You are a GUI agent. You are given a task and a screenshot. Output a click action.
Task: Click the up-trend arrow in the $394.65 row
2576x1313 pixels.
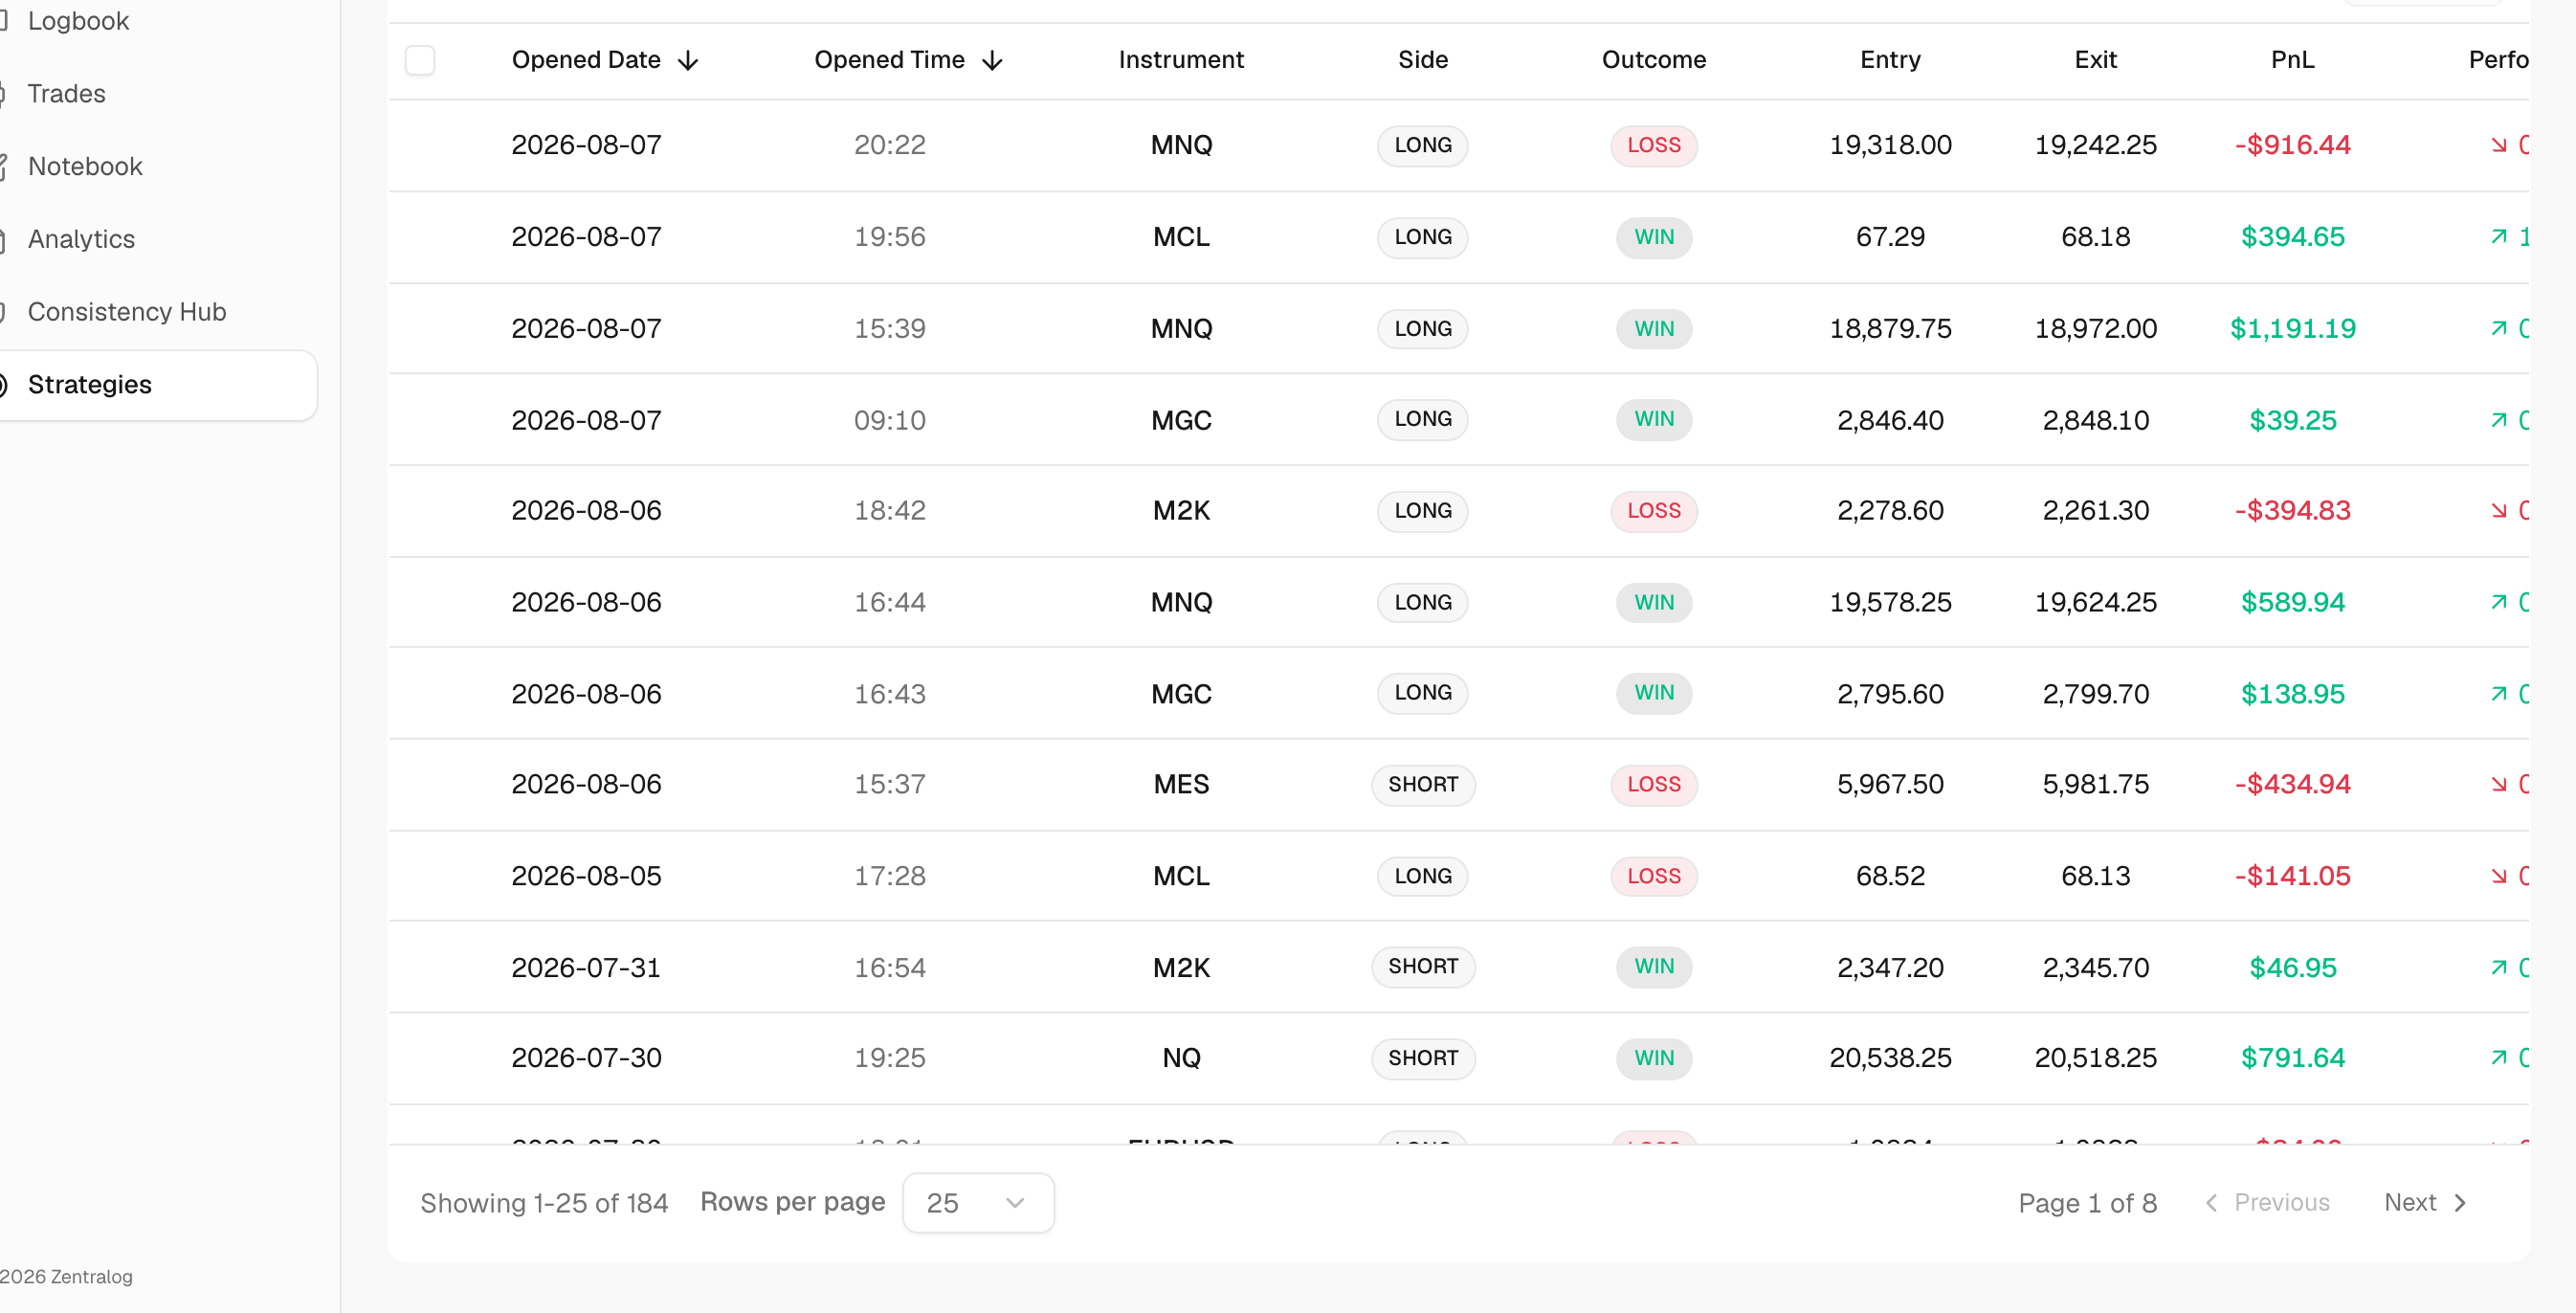(2499, 237)
